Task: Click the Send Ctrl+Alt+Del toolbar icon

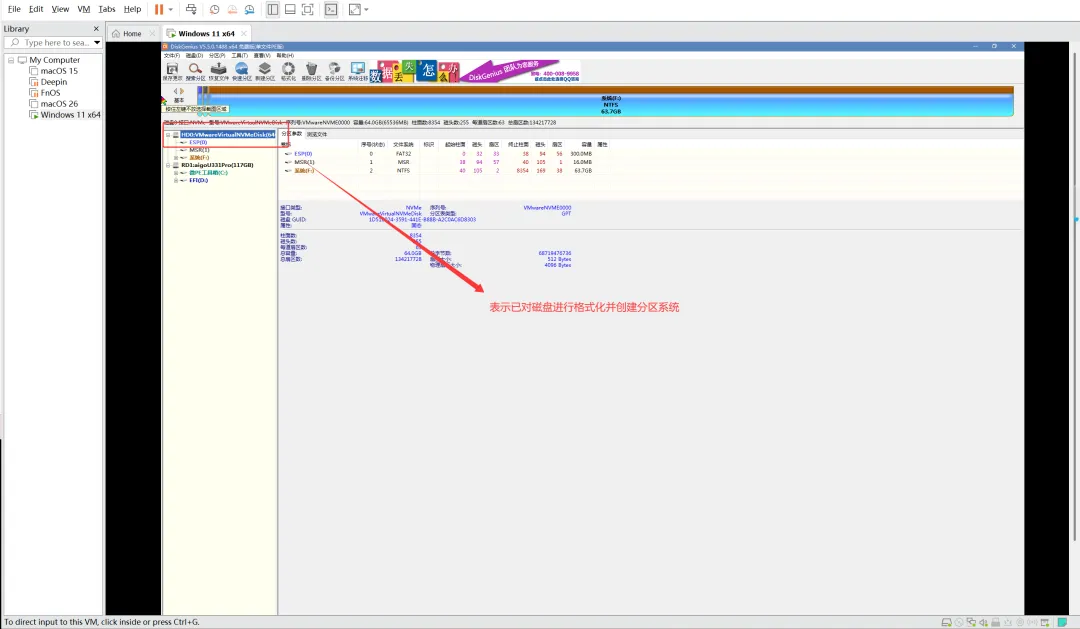Action: click(191, 10)
